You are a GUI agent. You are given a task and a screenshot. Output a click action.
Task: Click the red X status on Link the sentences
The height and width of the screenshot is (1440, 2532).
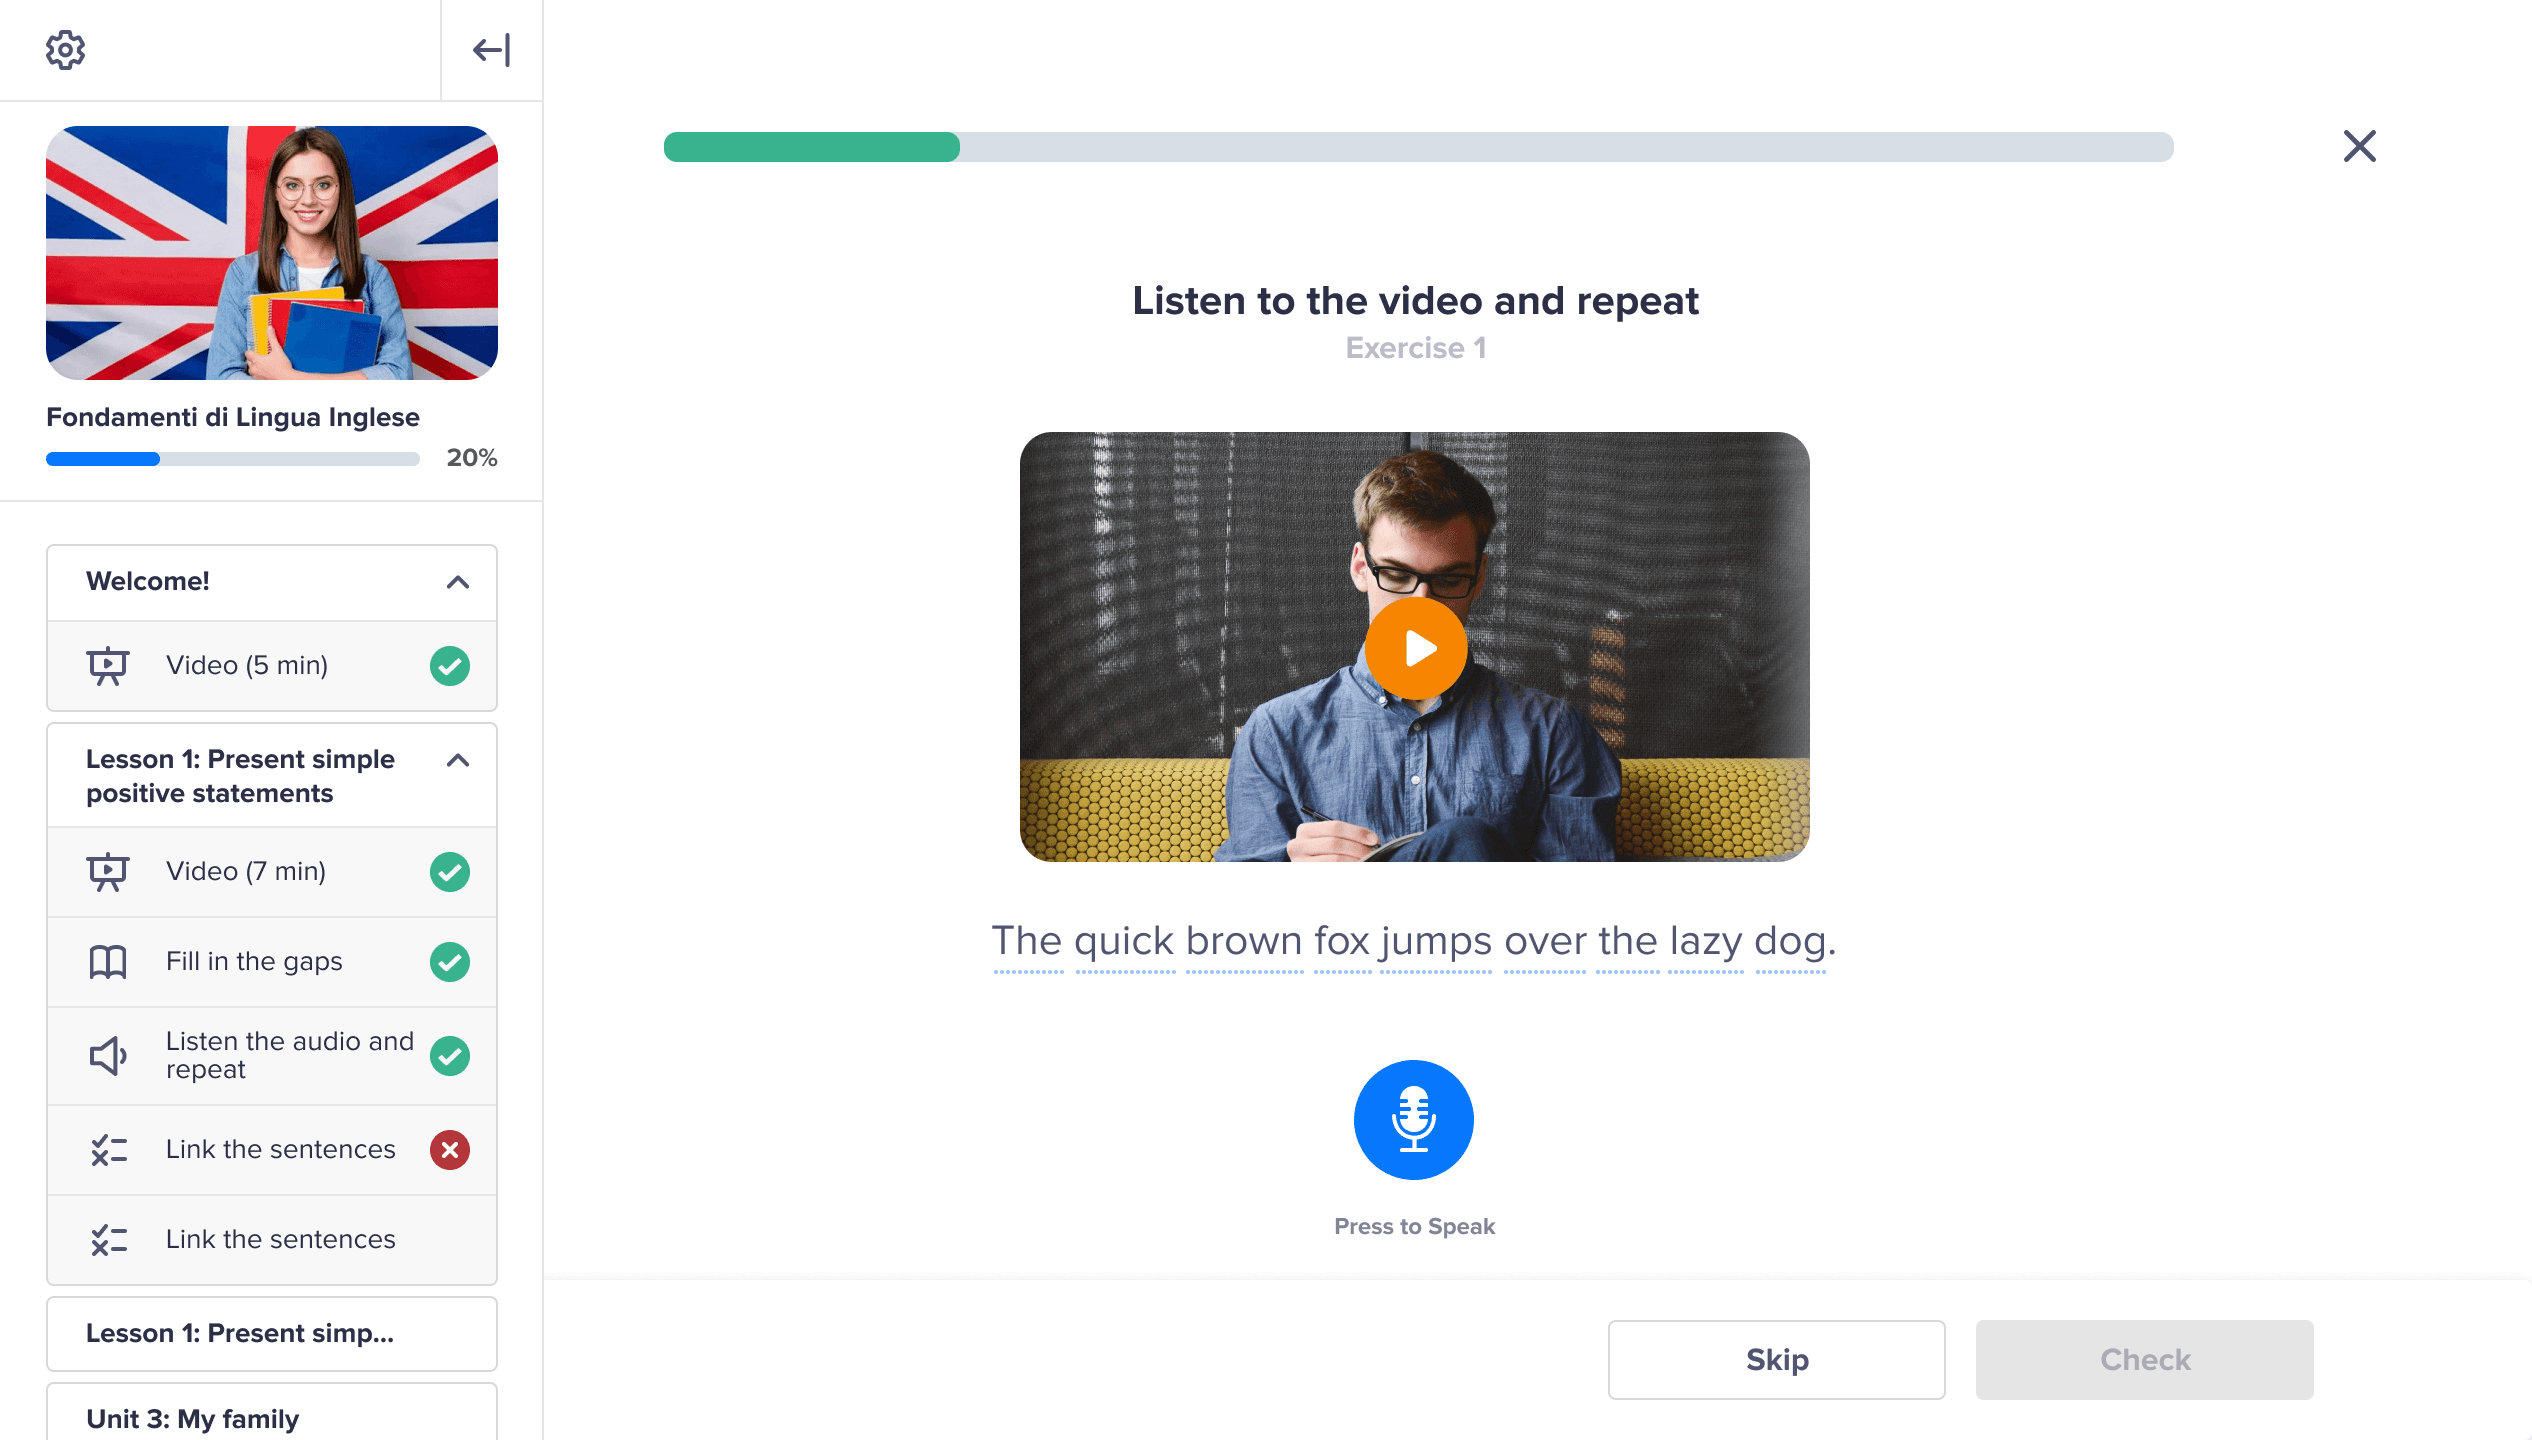(450, 1150)
